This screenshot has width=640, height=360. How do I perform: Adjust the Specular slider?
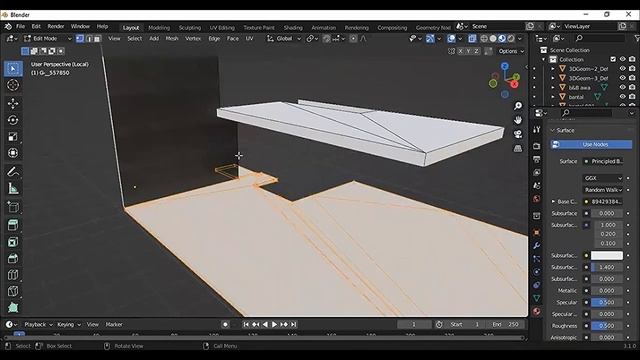point(607,302)
